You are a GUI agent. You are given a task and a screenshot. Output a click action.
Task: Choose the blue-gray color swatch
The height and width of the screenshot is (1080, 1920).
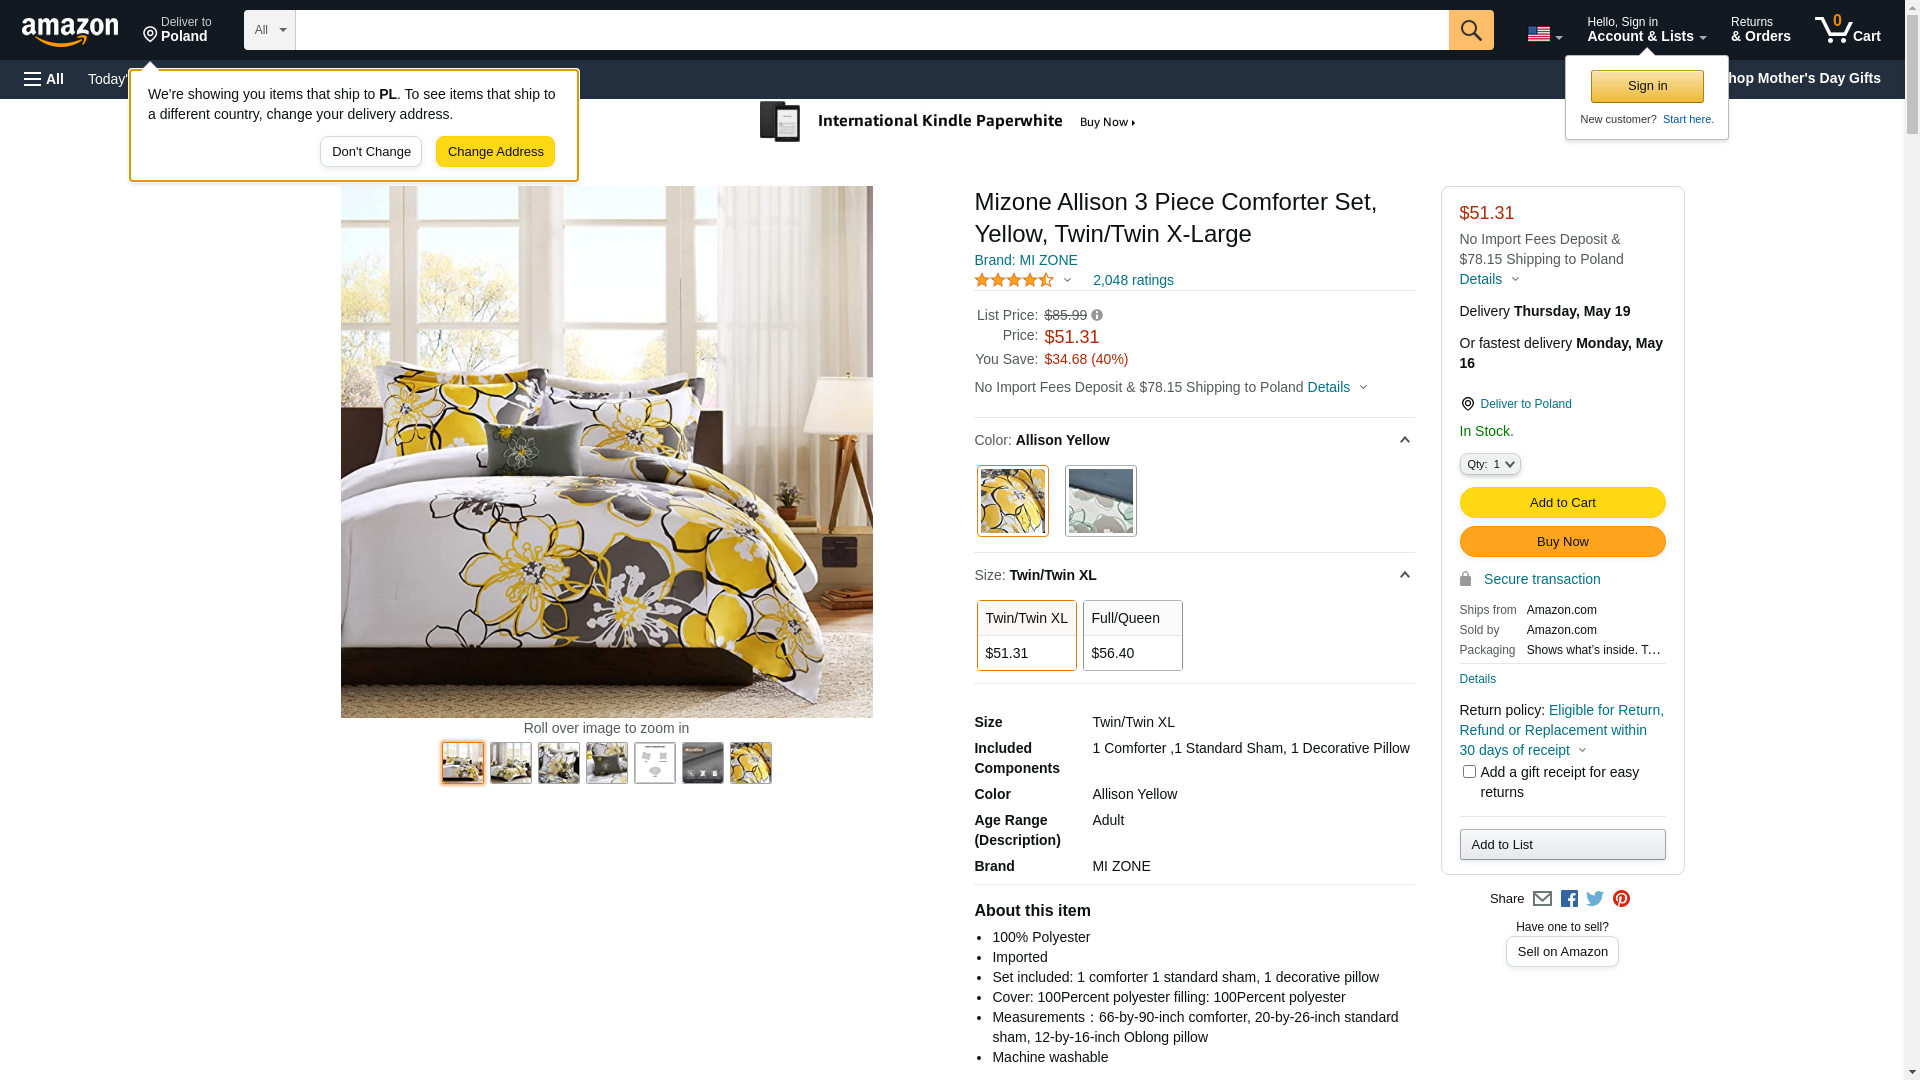(1100, 501)
